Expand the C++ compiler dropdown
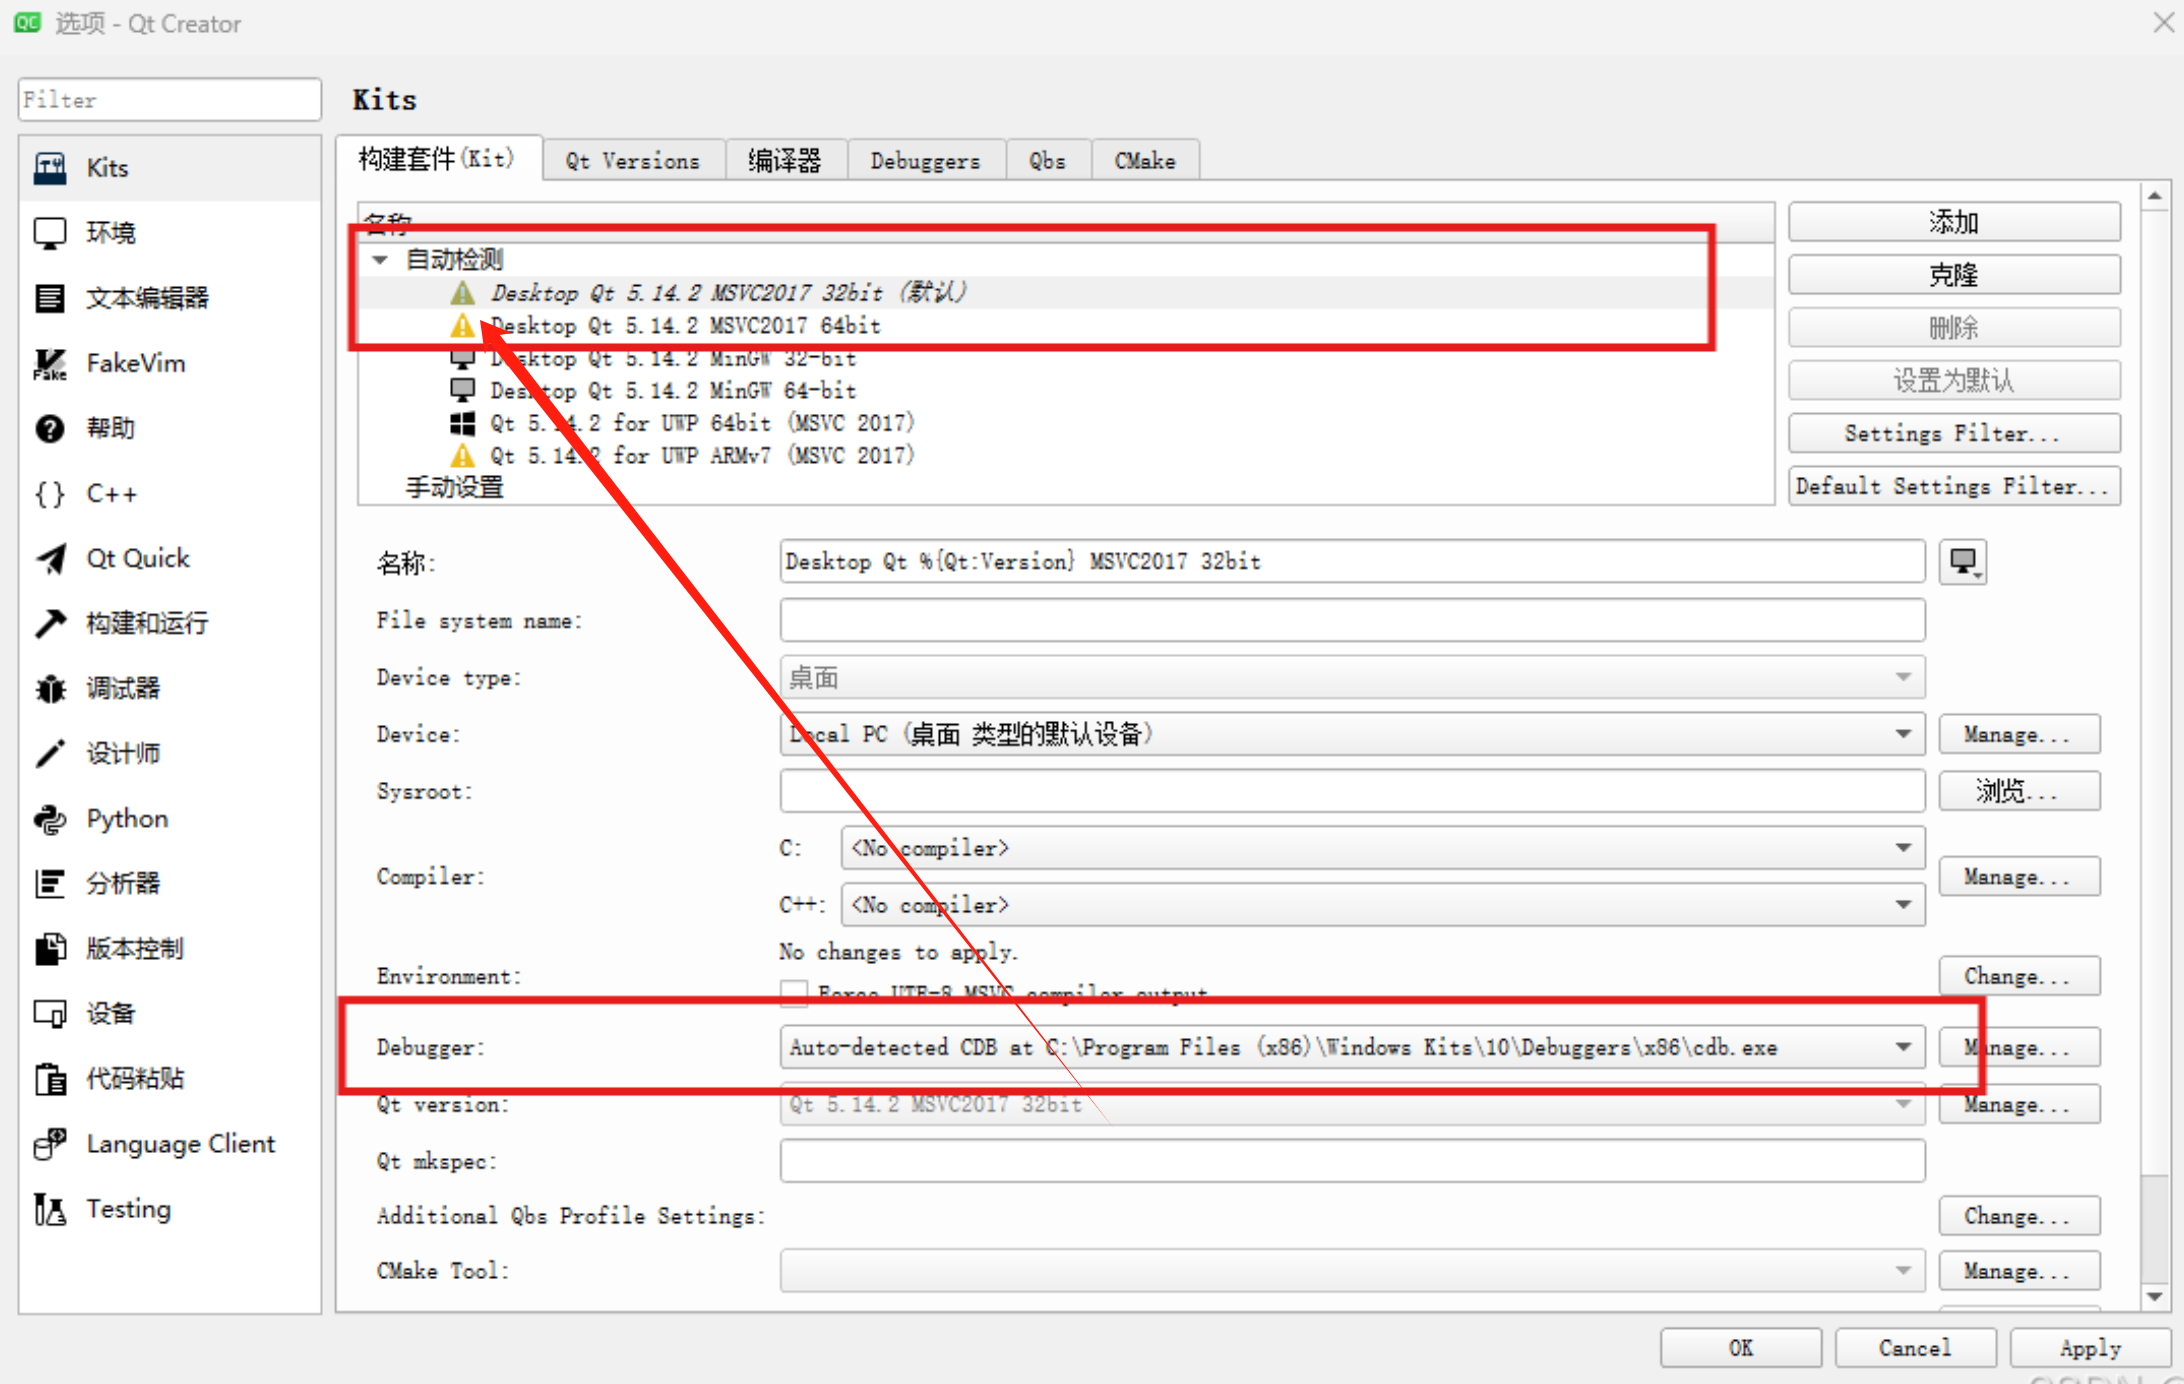This screenshot has width=2184, height=1384. coord(1902,905)
